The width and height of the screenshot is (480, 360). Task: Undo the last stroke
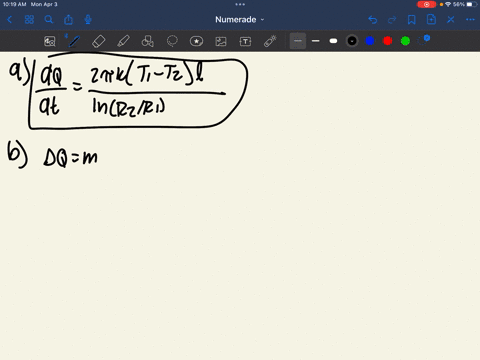click(373, 20)
